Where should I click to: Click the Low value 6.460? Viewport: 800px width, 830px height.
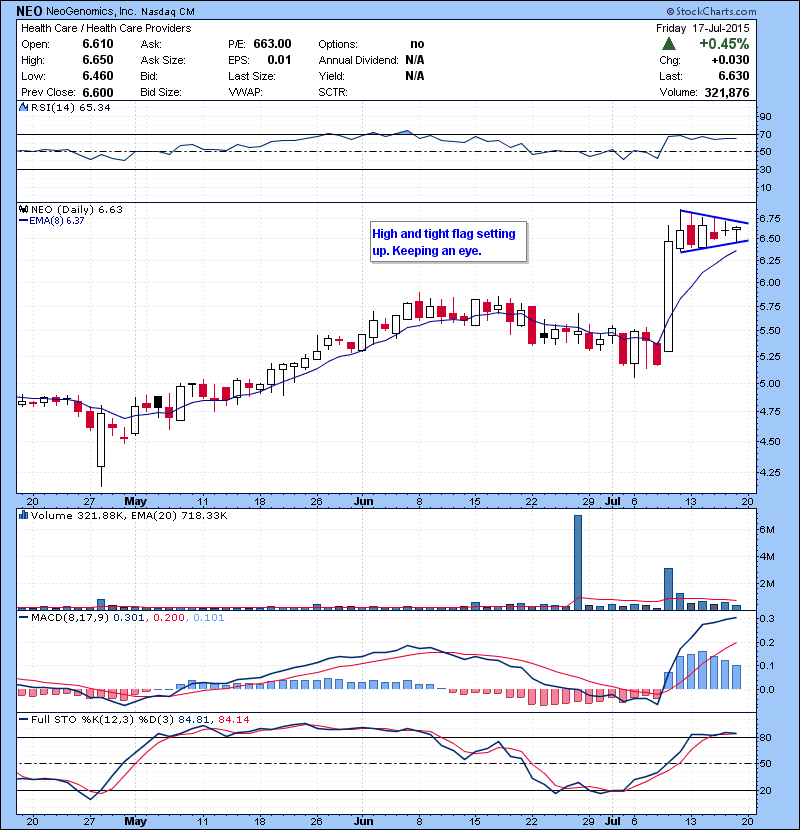98,76
